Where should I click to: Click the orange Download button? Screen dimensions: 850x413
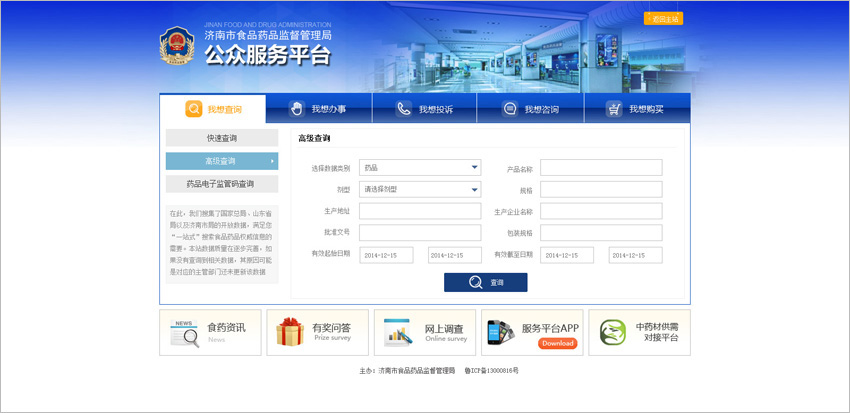tap(557, 343)
